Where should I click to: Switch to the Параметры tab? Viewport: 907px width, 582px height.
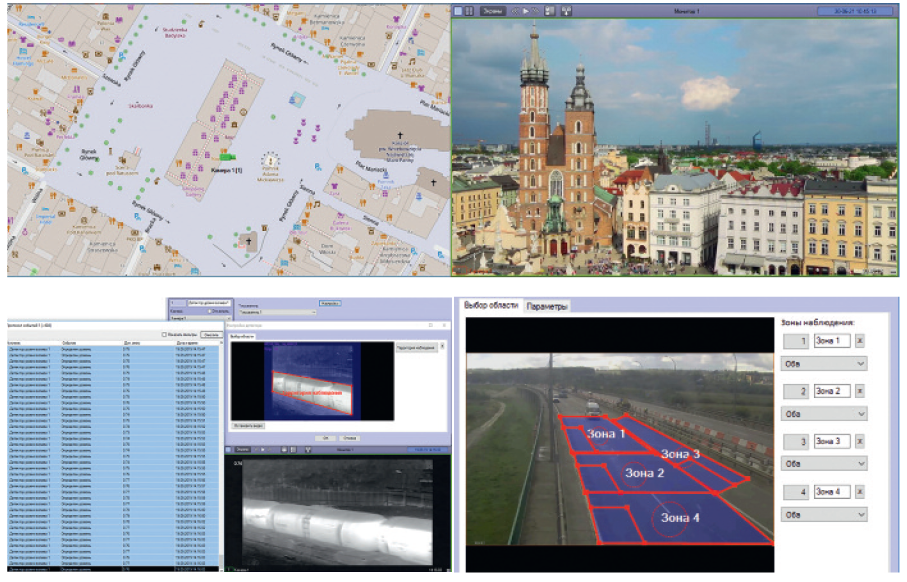click(547, 306)
